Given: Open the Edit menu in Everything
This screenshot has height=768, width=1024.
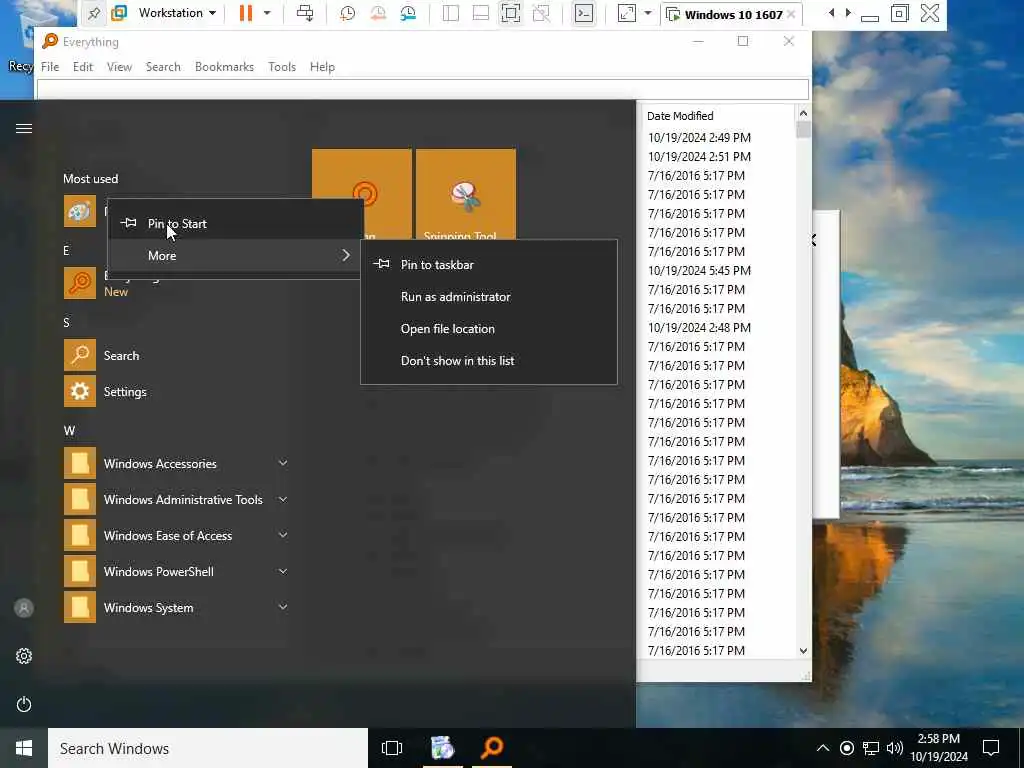Looking at the screenshot, I should click(83, 67).
